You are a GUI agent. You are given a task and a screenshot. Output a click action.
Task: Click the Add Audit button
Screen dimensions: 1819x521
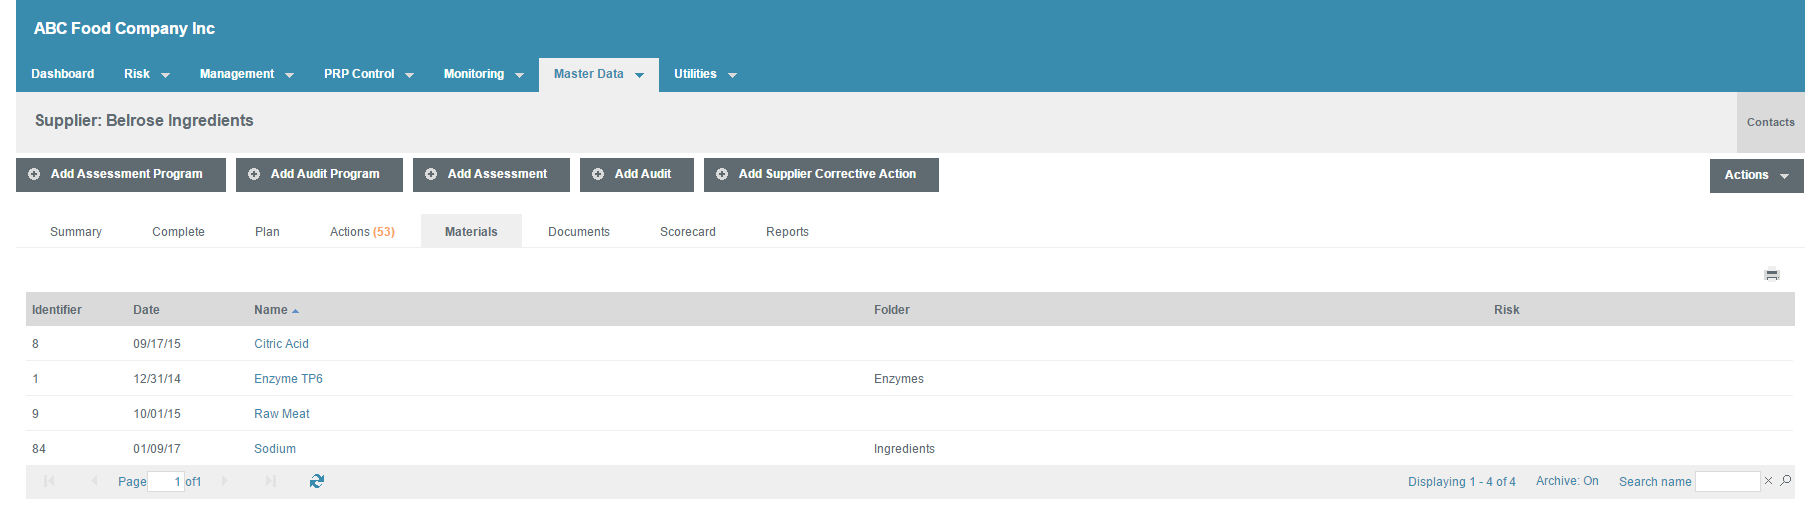637,174
